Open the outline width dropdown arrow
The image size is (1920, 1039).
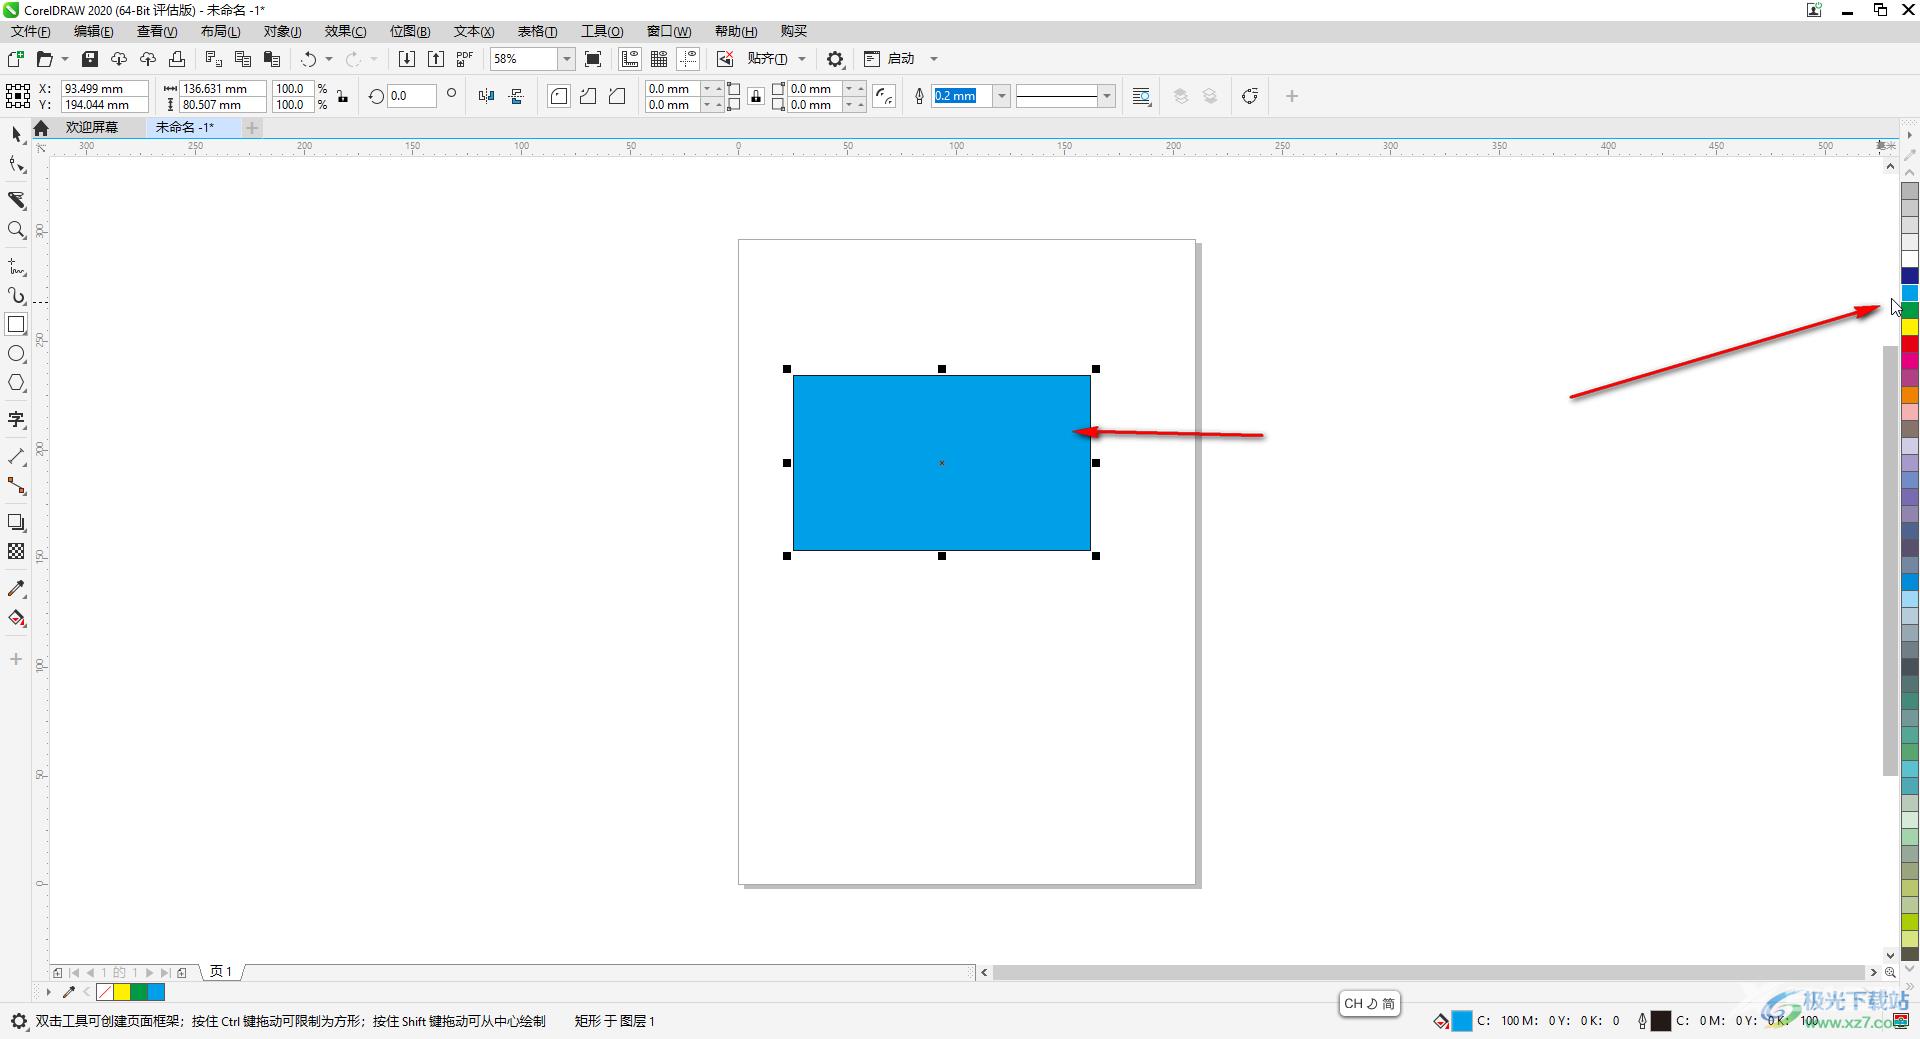click(x=1001, y=96)
